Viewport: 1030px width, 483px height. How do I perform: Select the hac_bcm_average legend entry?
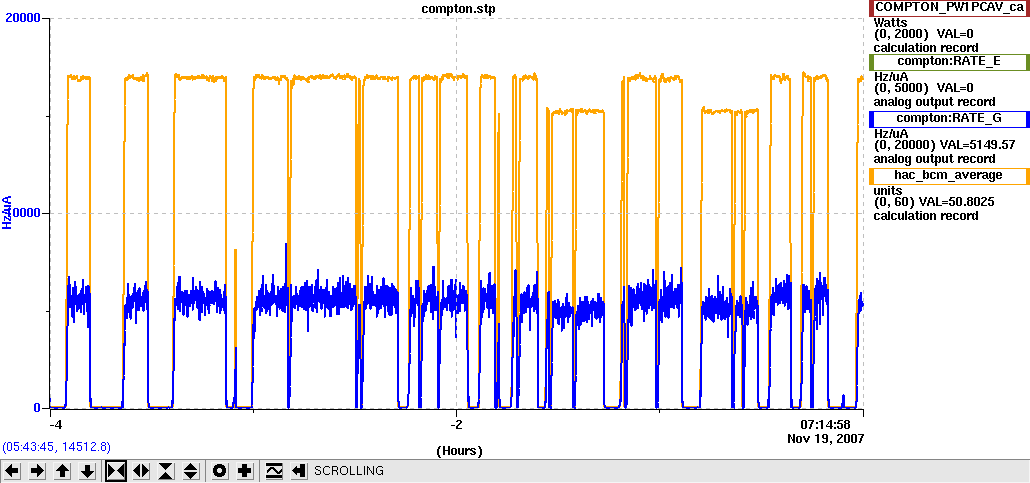(949, 175)
